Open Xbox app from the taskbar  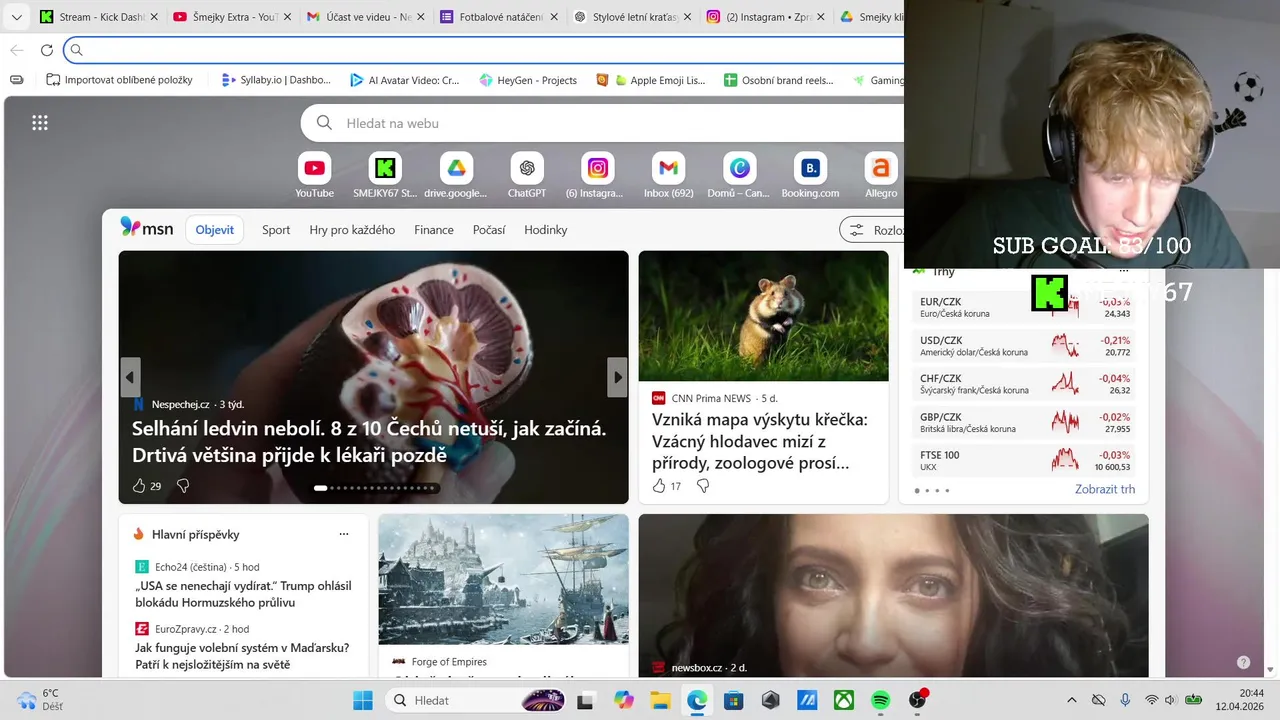(843, 700)
